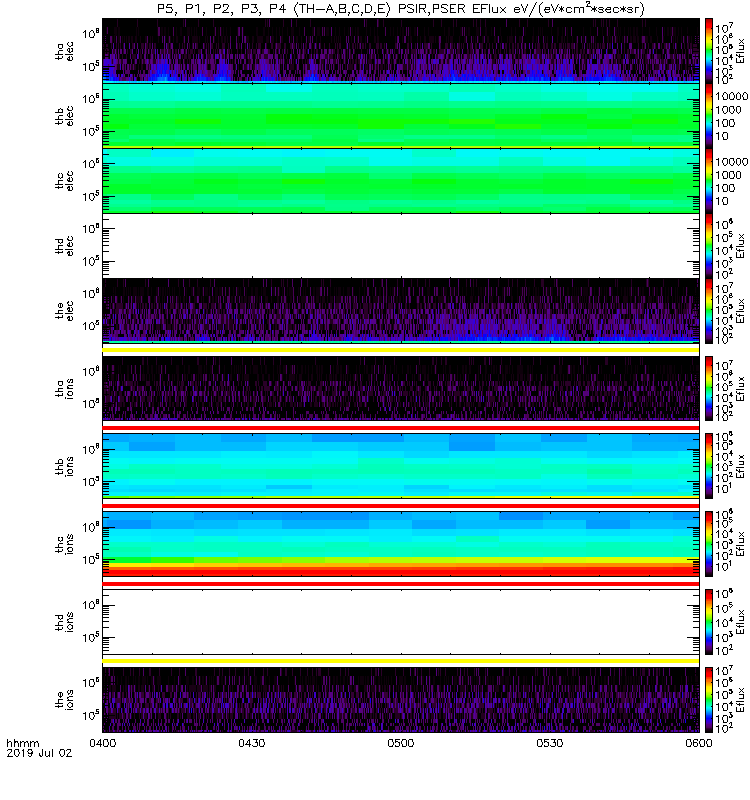Click inside the thb elec spectrogram panel
The height and width of the screenshot is (800, 750).
(x=401, y=116)
